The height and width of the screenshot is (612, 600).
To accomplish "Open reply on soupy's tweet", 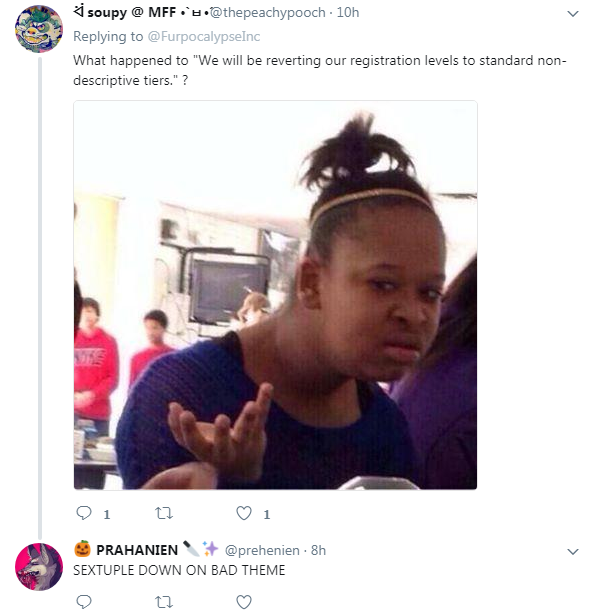I will point(84,513).
